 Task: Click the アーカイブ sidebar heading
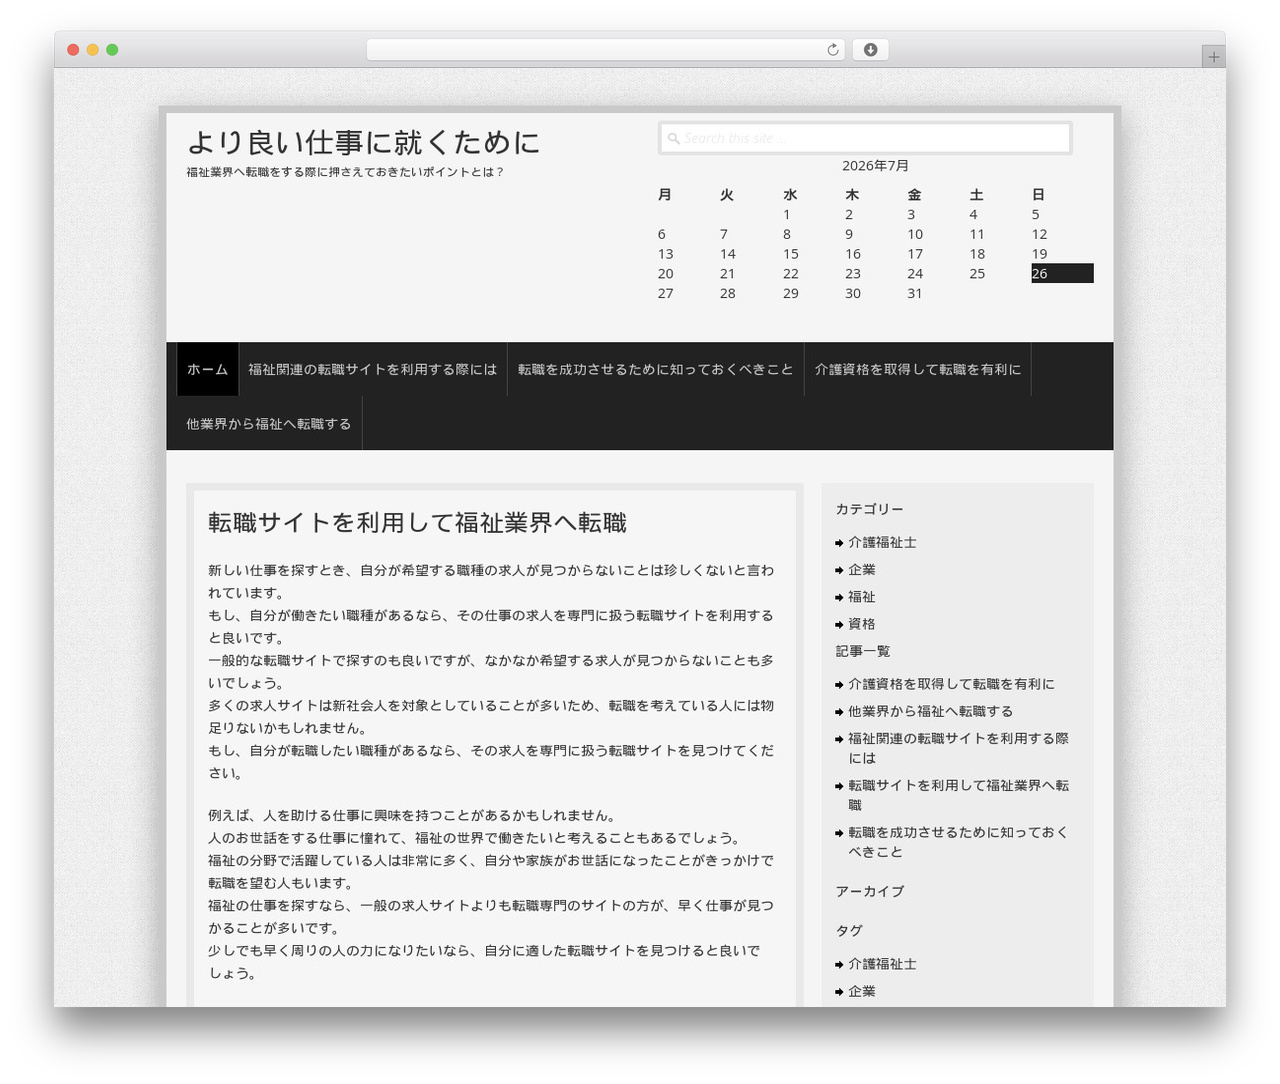870,892
